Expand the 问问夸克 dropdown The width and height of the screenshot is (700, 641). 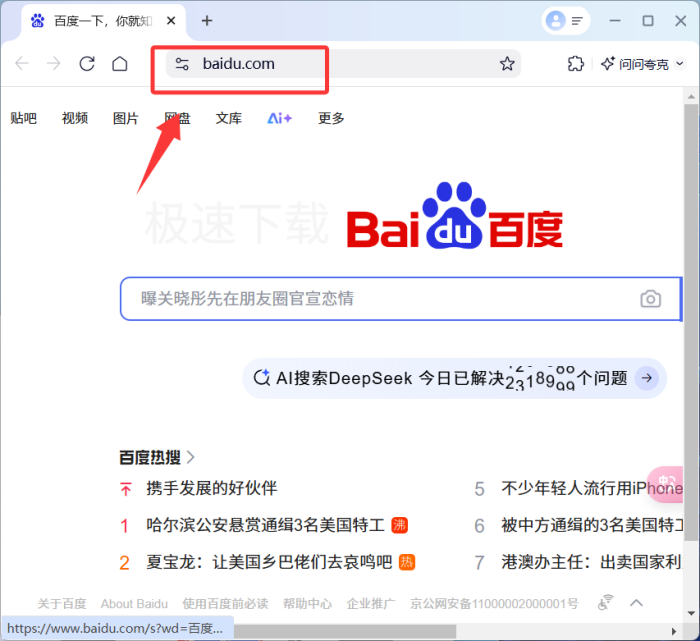pos(681,64)
